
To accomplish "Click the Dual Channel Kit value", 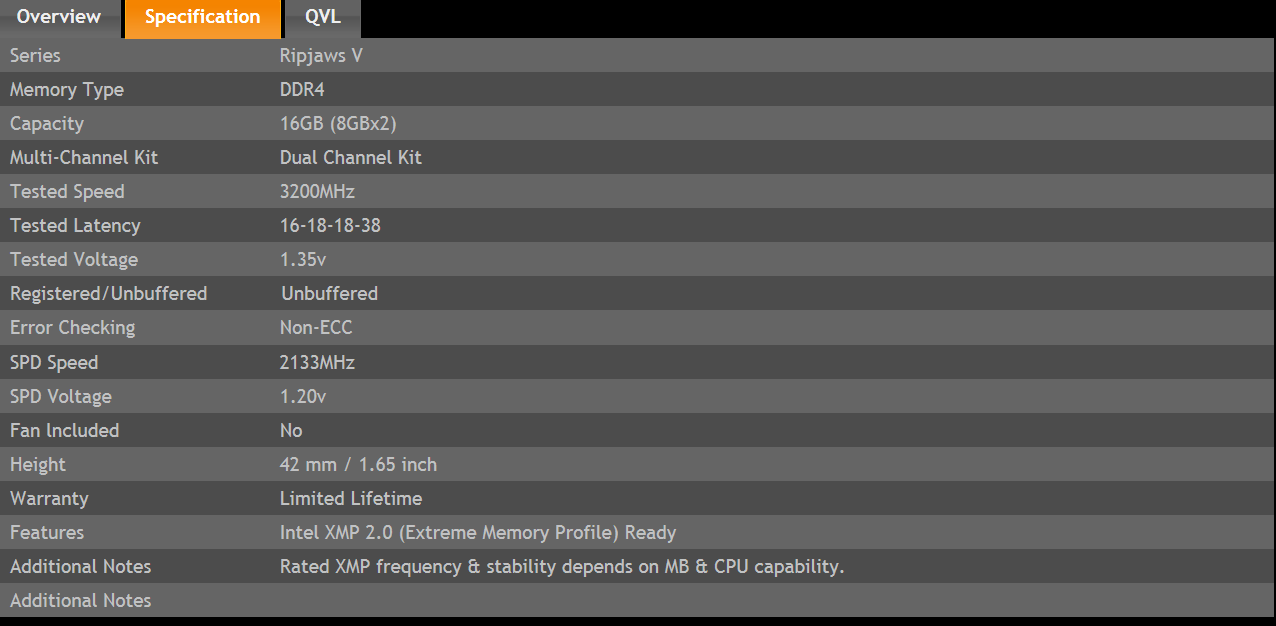I will 351,158.
